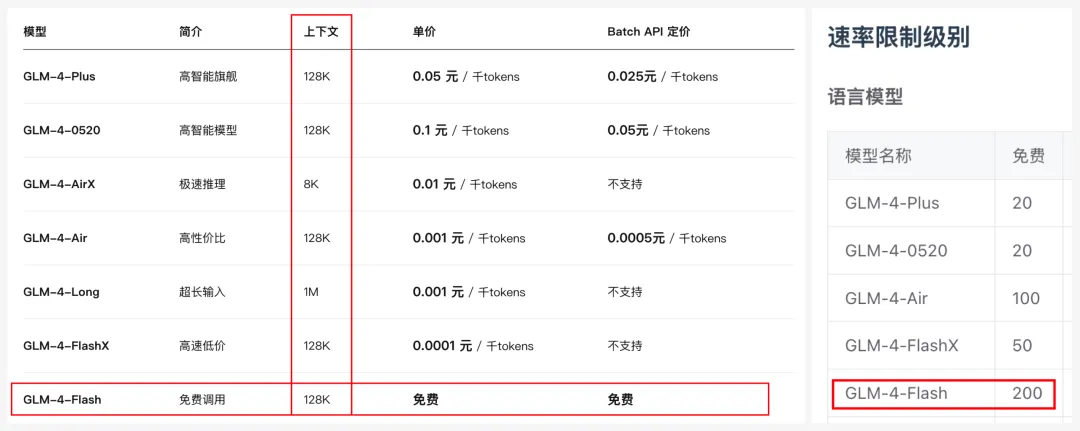Click the 模型名称 header in rate limit table
The width and height of the screenshot is (1080, 431).
tap(878, 155)
